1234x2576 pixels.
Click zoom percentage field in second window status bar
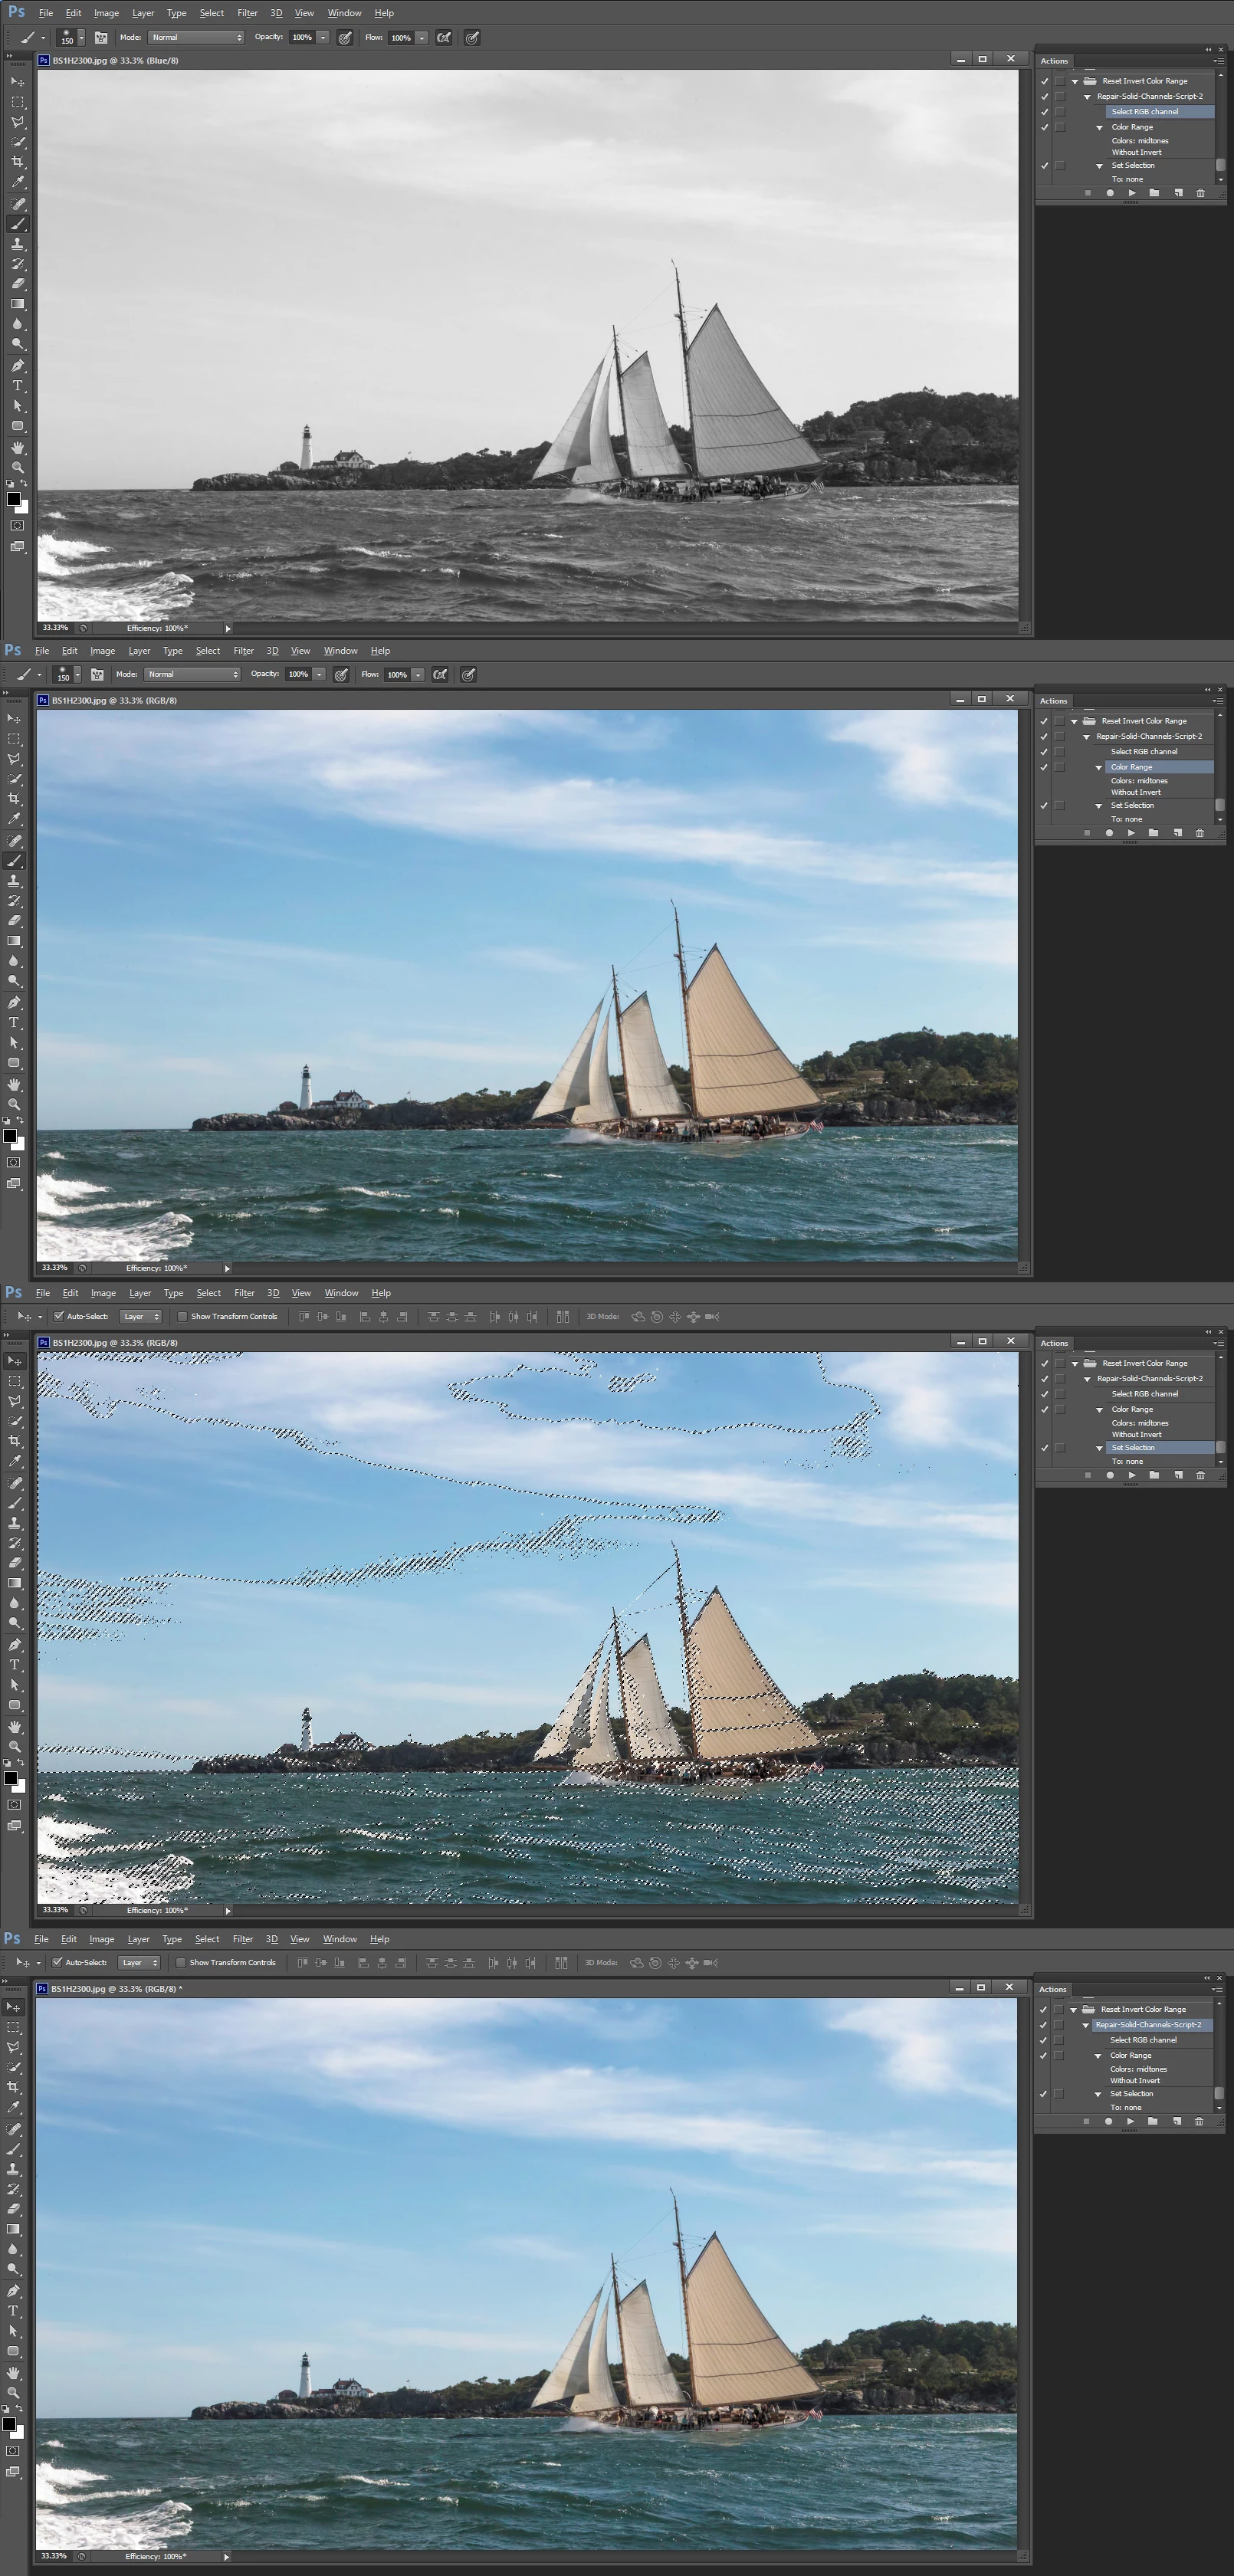[x=54, y=1267]
